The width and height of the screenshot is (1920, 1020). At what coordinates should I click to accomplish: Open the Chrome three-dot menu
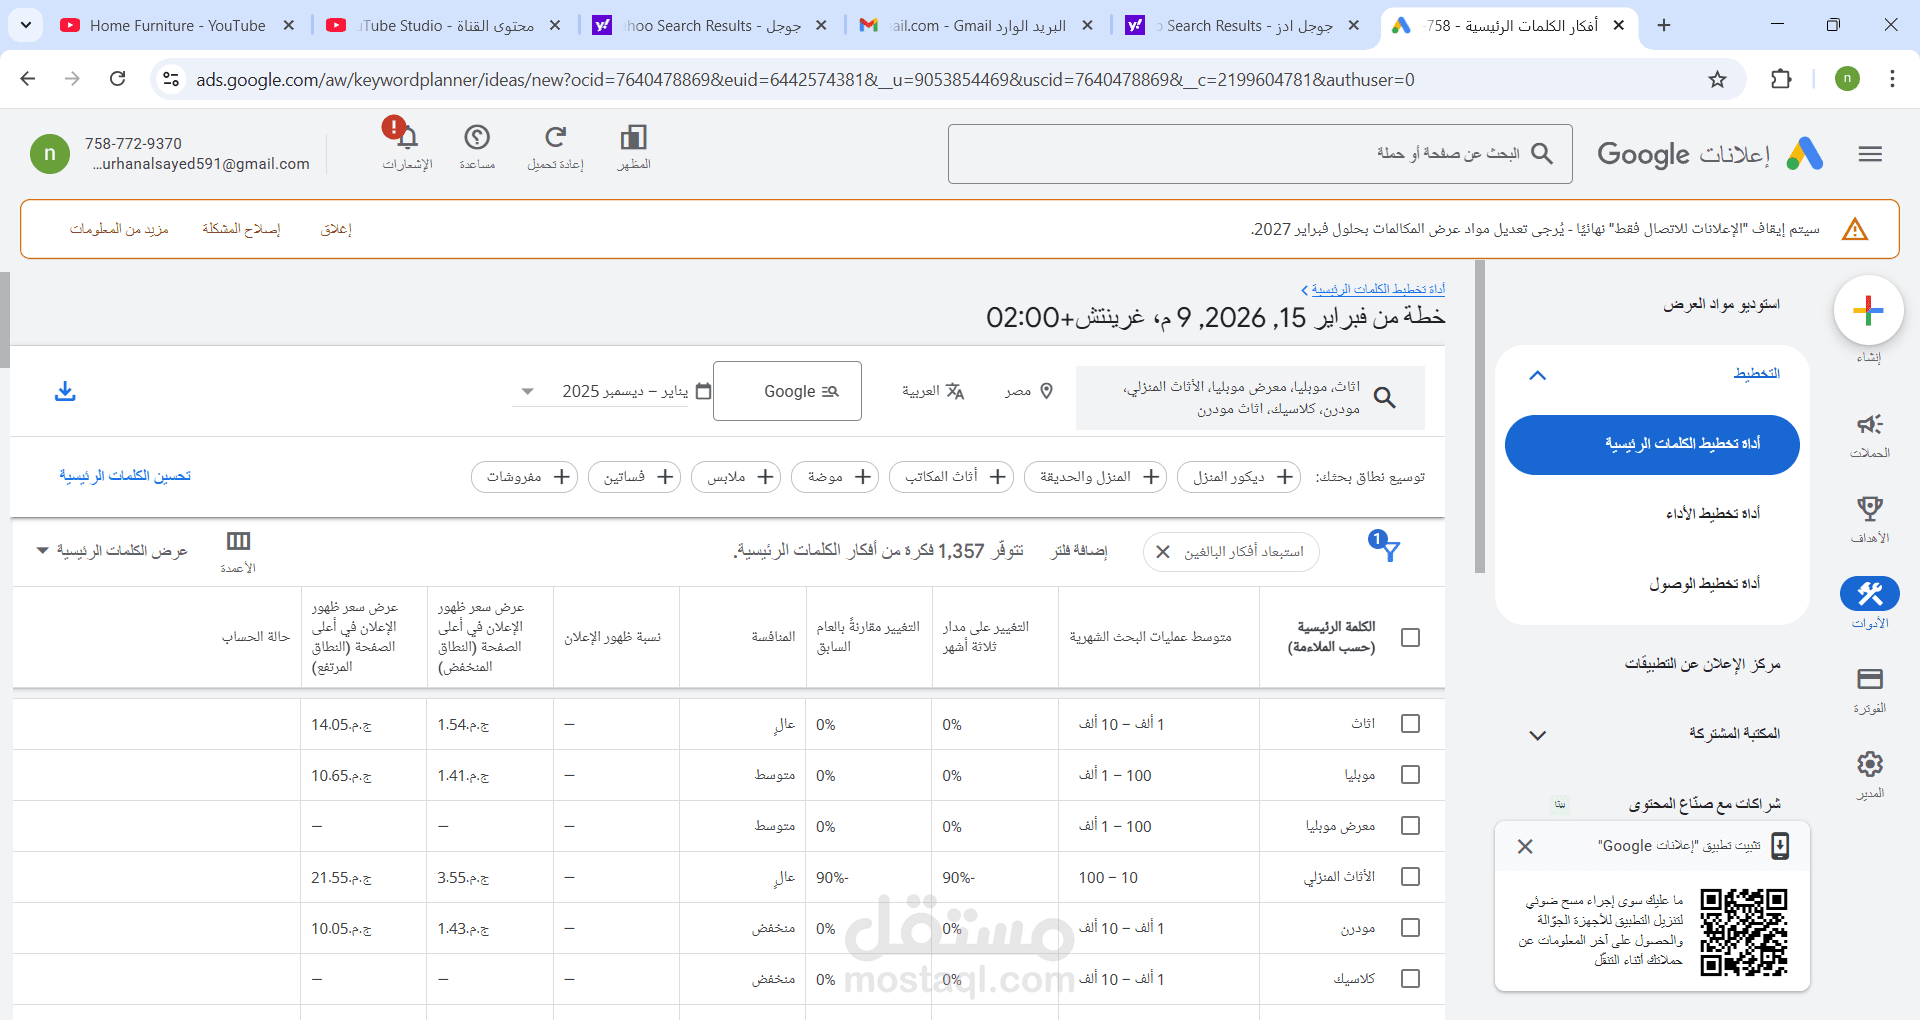pos(1892,79)
